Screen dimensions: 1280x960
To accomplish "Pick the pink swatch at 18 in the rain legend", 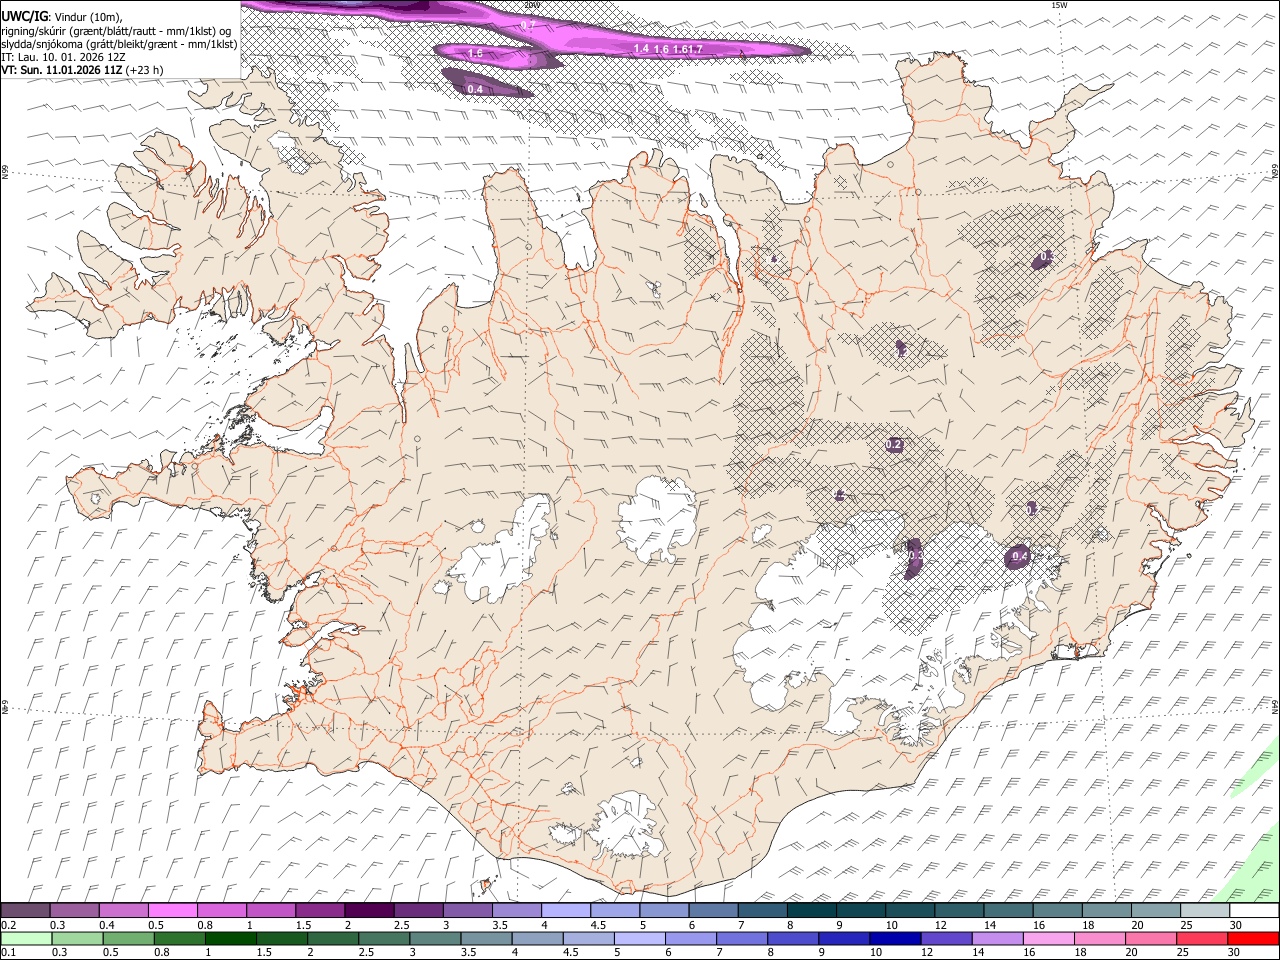I will 1098,938.
